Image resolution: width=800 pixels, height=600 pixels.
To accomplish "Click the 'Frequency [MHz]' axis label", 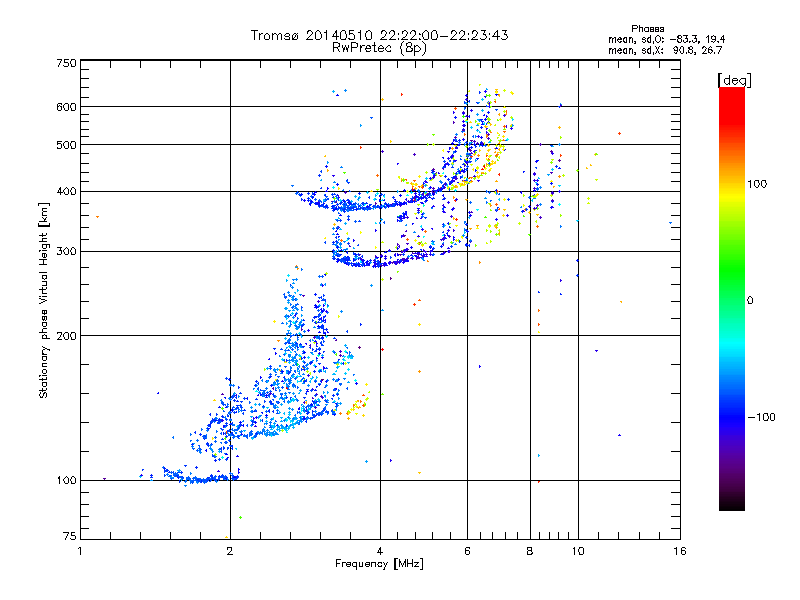I will point(379,564).
